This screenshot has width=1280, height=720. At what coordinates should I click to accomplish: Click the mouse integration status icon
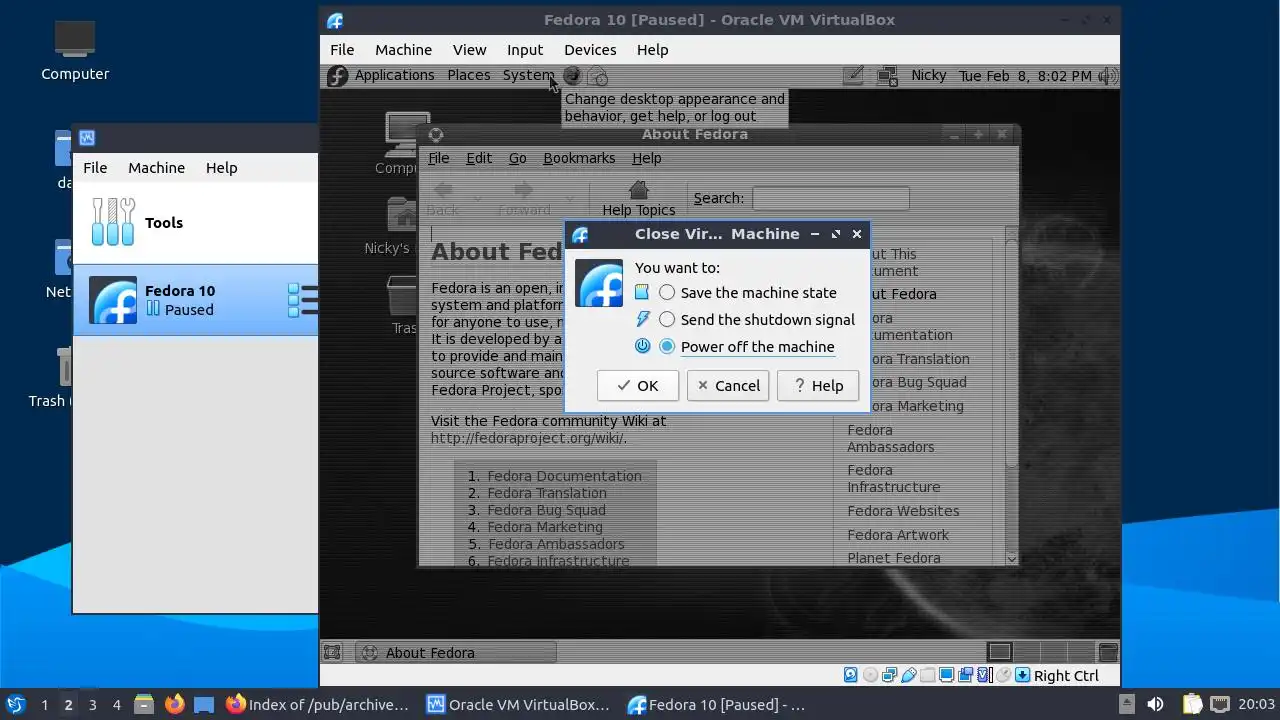pyautogui.click(x=1004, y=676)
